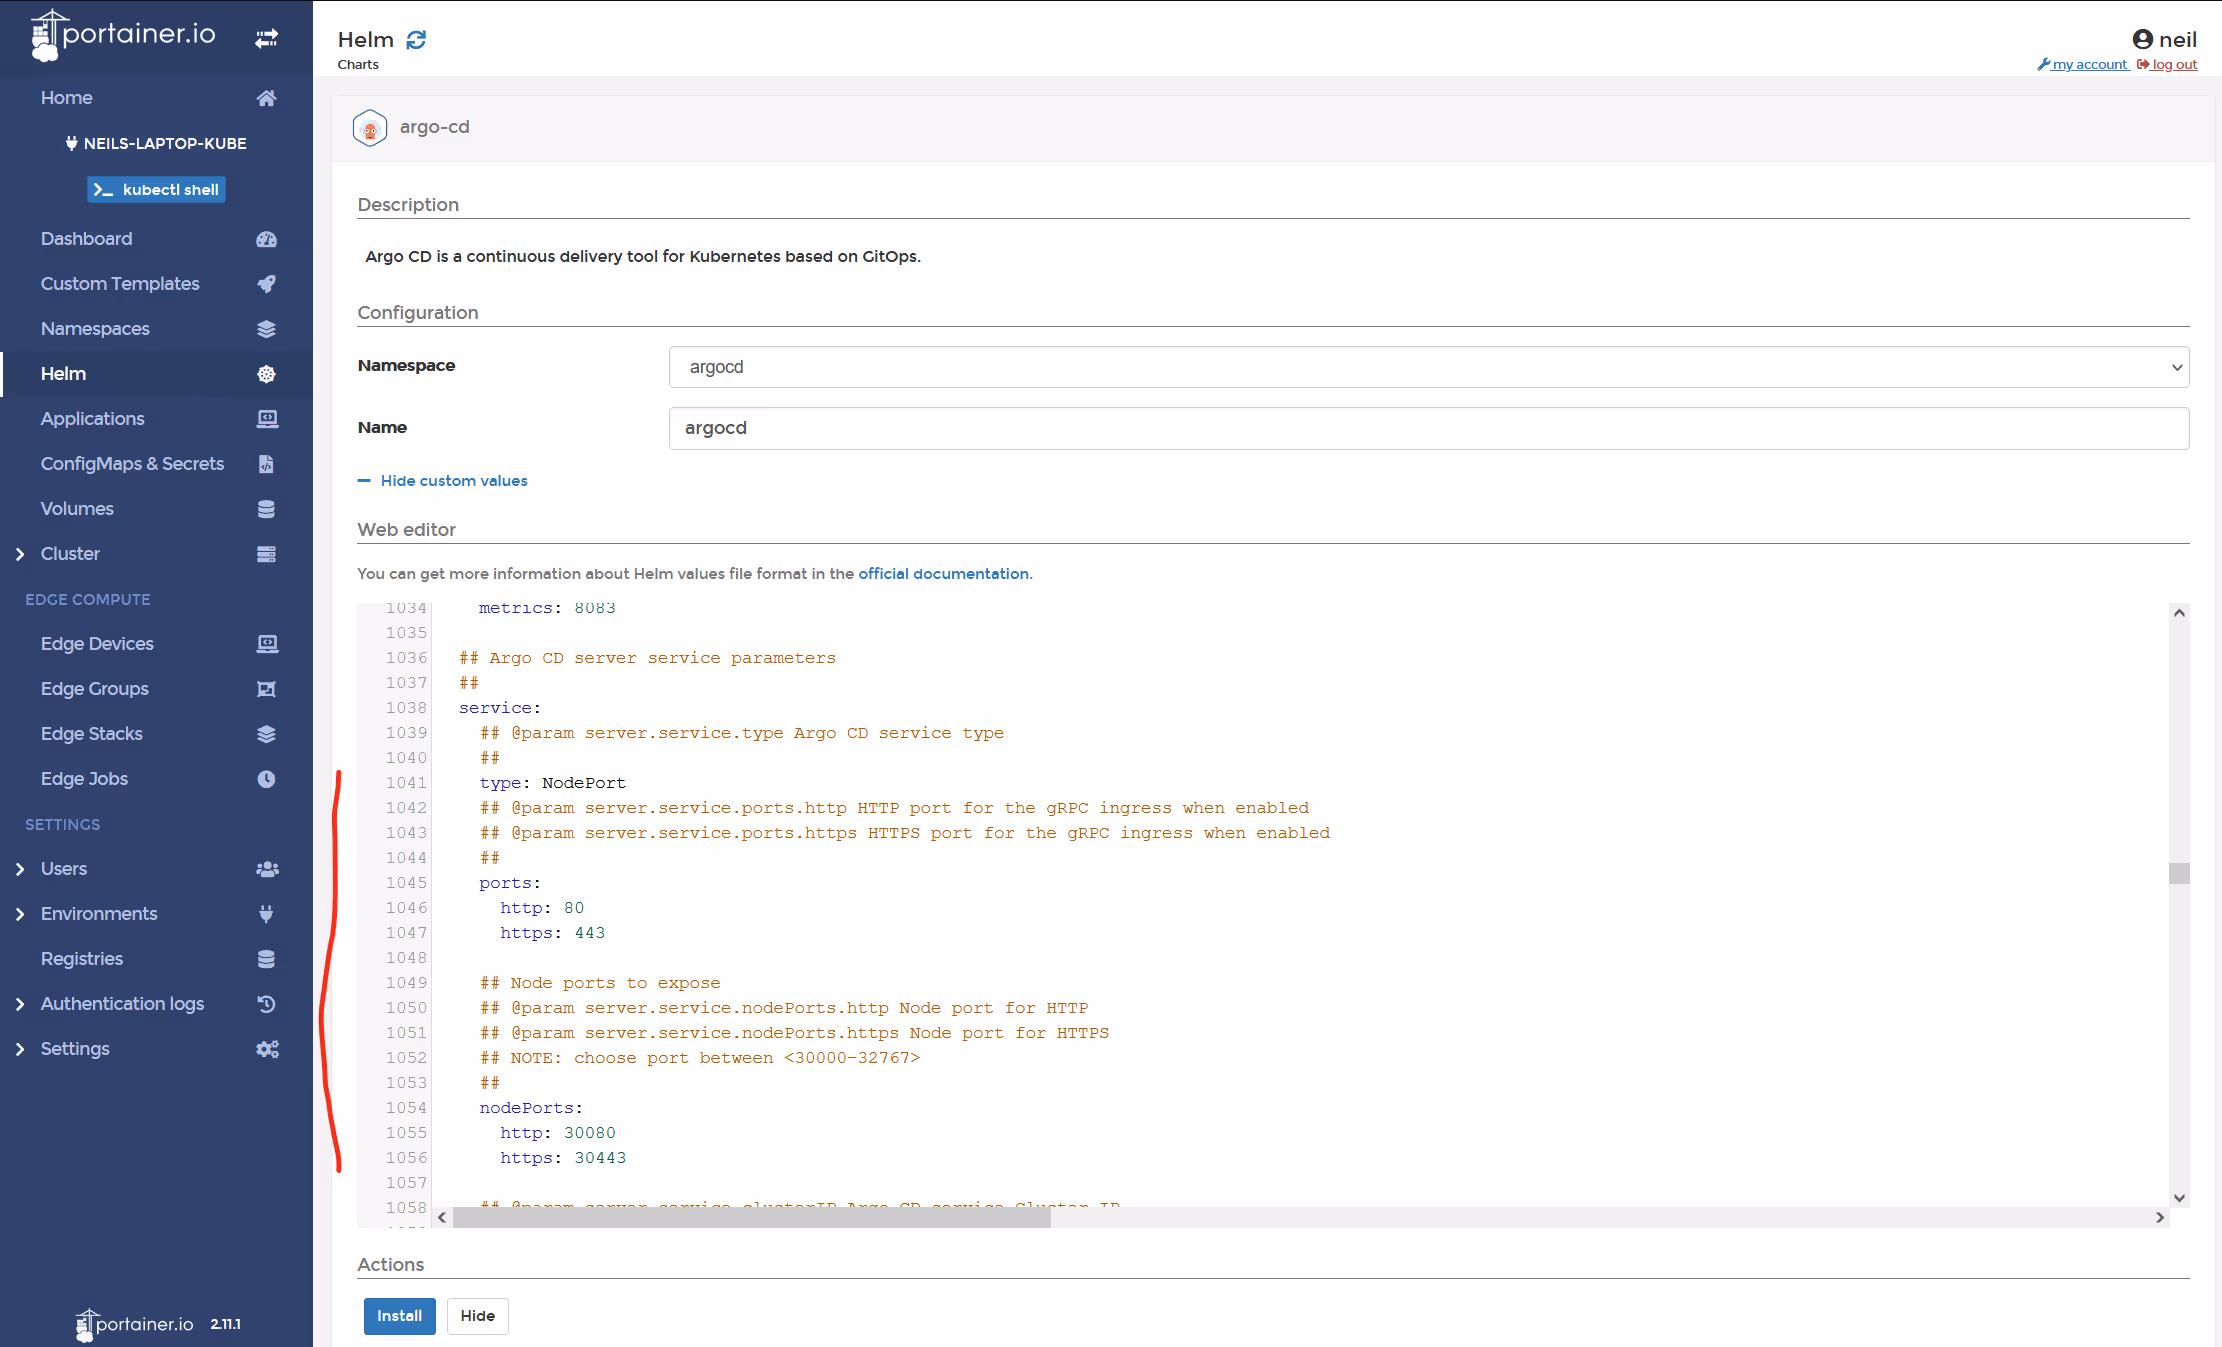Click the Dashboard gauge icon
2222x1347 pixels.
(x=266, y=239)
